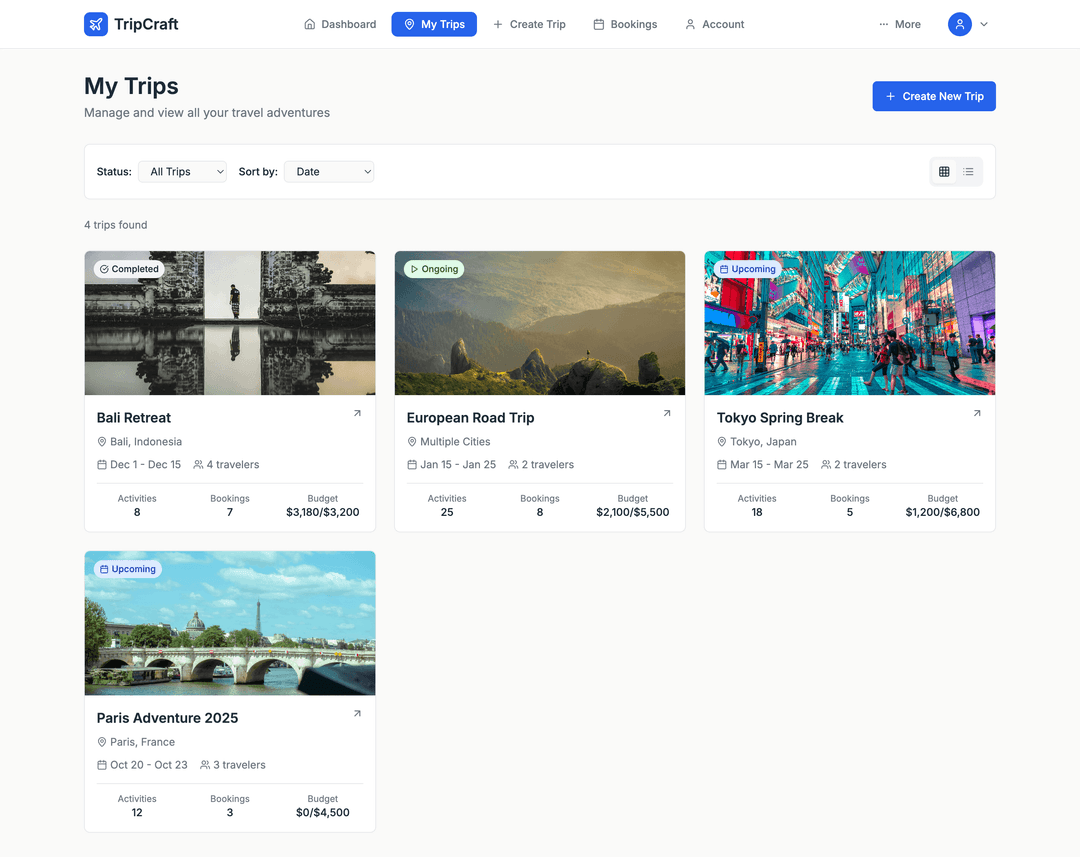Image resolution: width=1080 pixels, height=857 pixels.
Task: Open the European Road Trip external link arrow
Action: pos(667,412)
